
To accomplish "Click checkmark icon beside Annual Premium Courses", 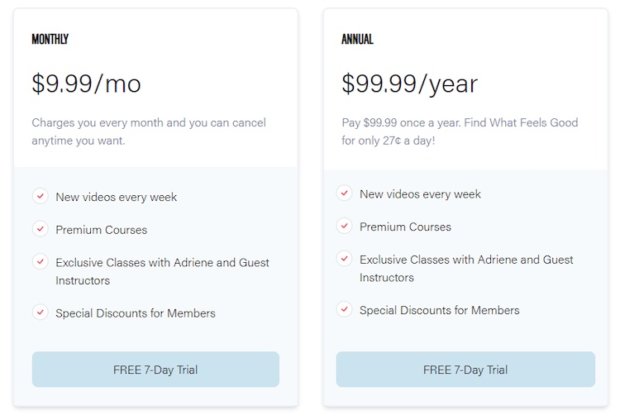I will coord(344,226).
